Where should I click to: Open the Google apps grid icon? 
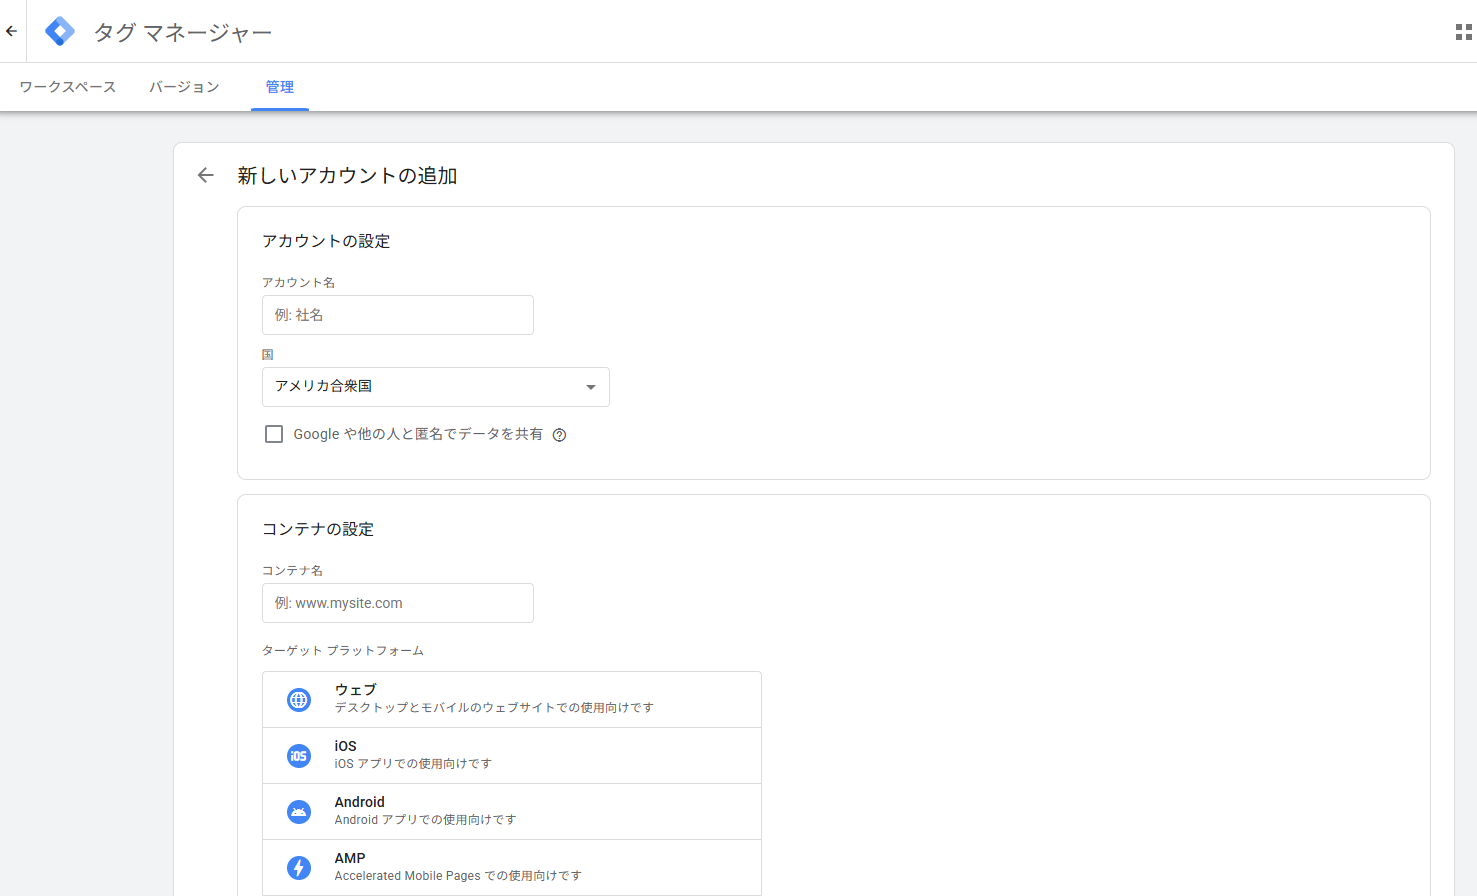click(x=1463, y=32)
